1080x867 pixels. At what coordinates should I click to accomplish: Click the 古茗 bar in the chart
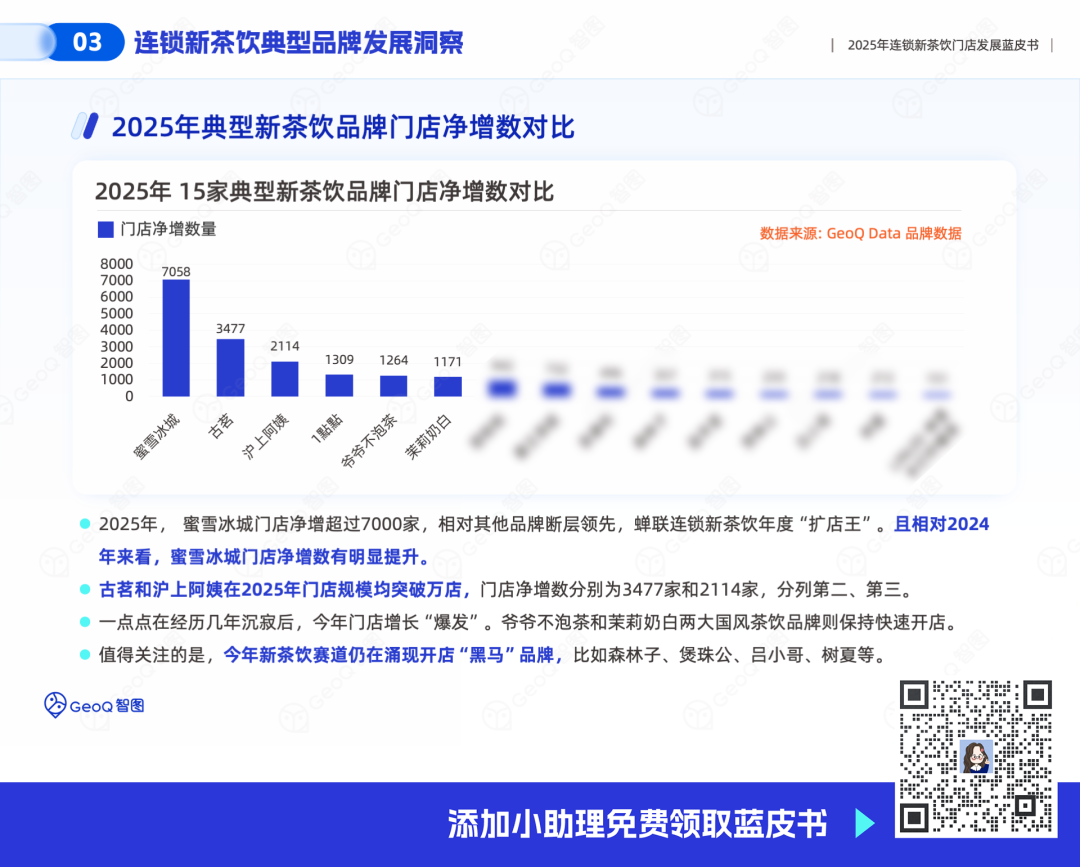(x=230, y=367)
